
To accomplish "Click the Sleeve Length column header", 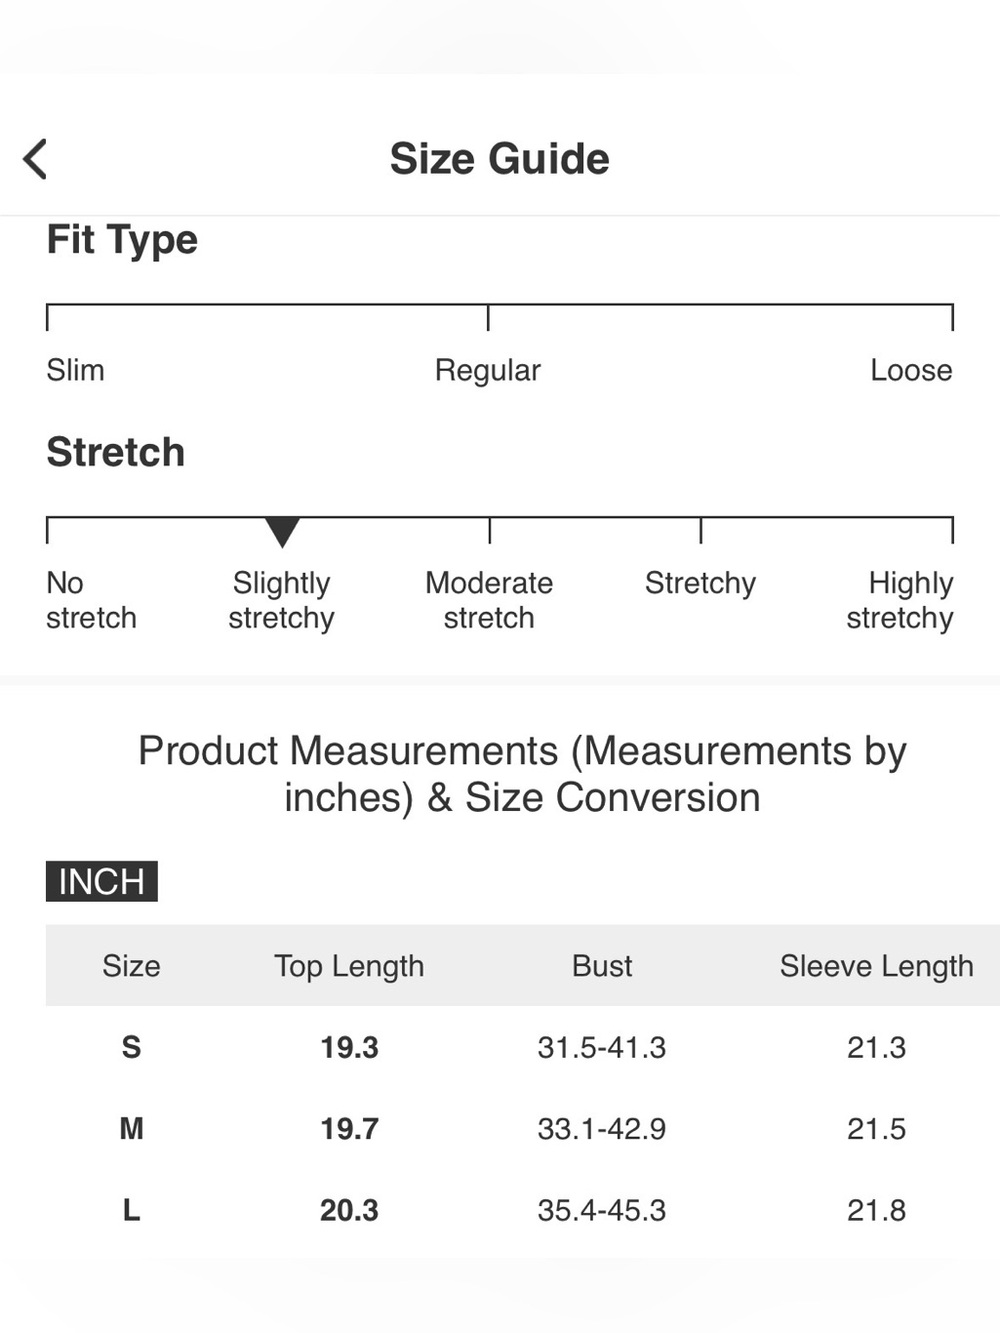I will click(876, 966).
